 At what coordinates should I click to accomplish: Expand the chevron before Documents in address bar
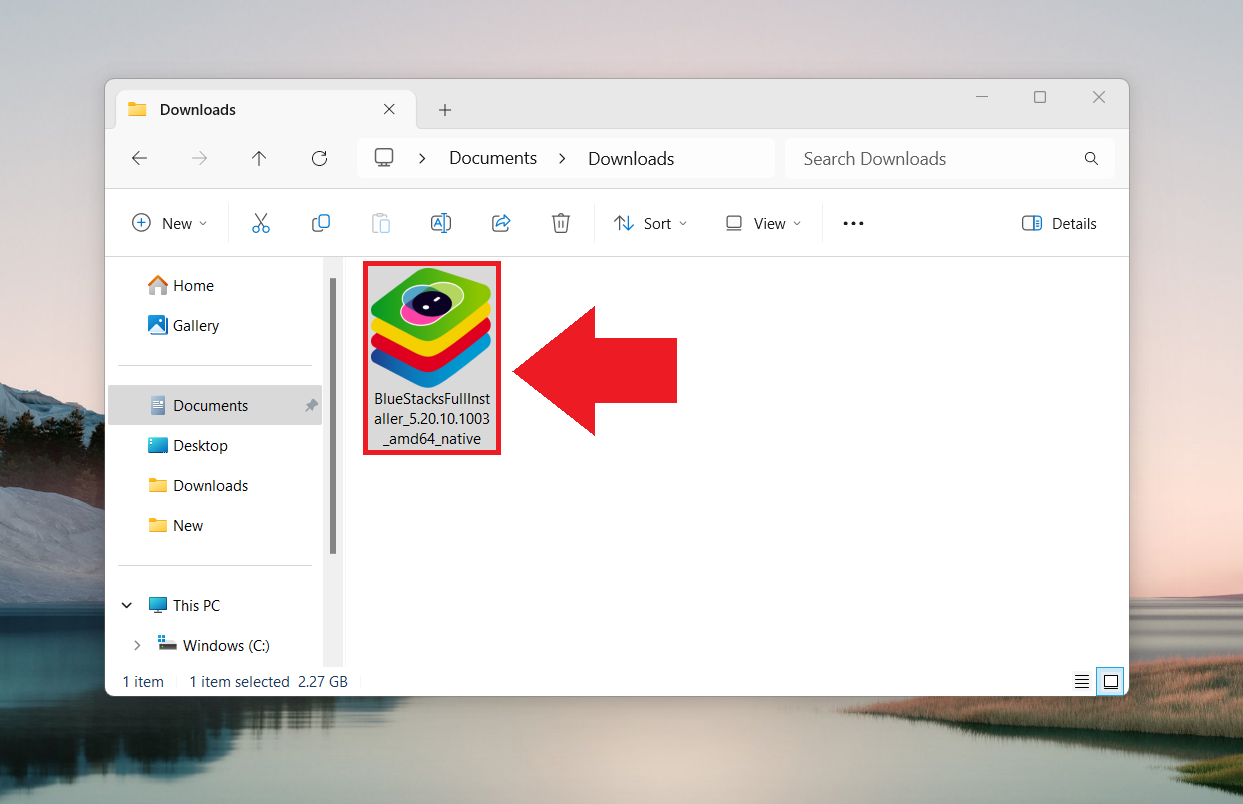tap(423, 158)
